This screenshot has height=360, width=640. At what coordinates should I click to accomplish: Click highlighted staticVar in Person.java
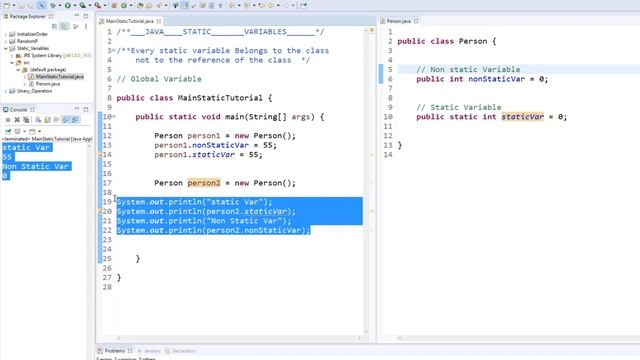522,117
